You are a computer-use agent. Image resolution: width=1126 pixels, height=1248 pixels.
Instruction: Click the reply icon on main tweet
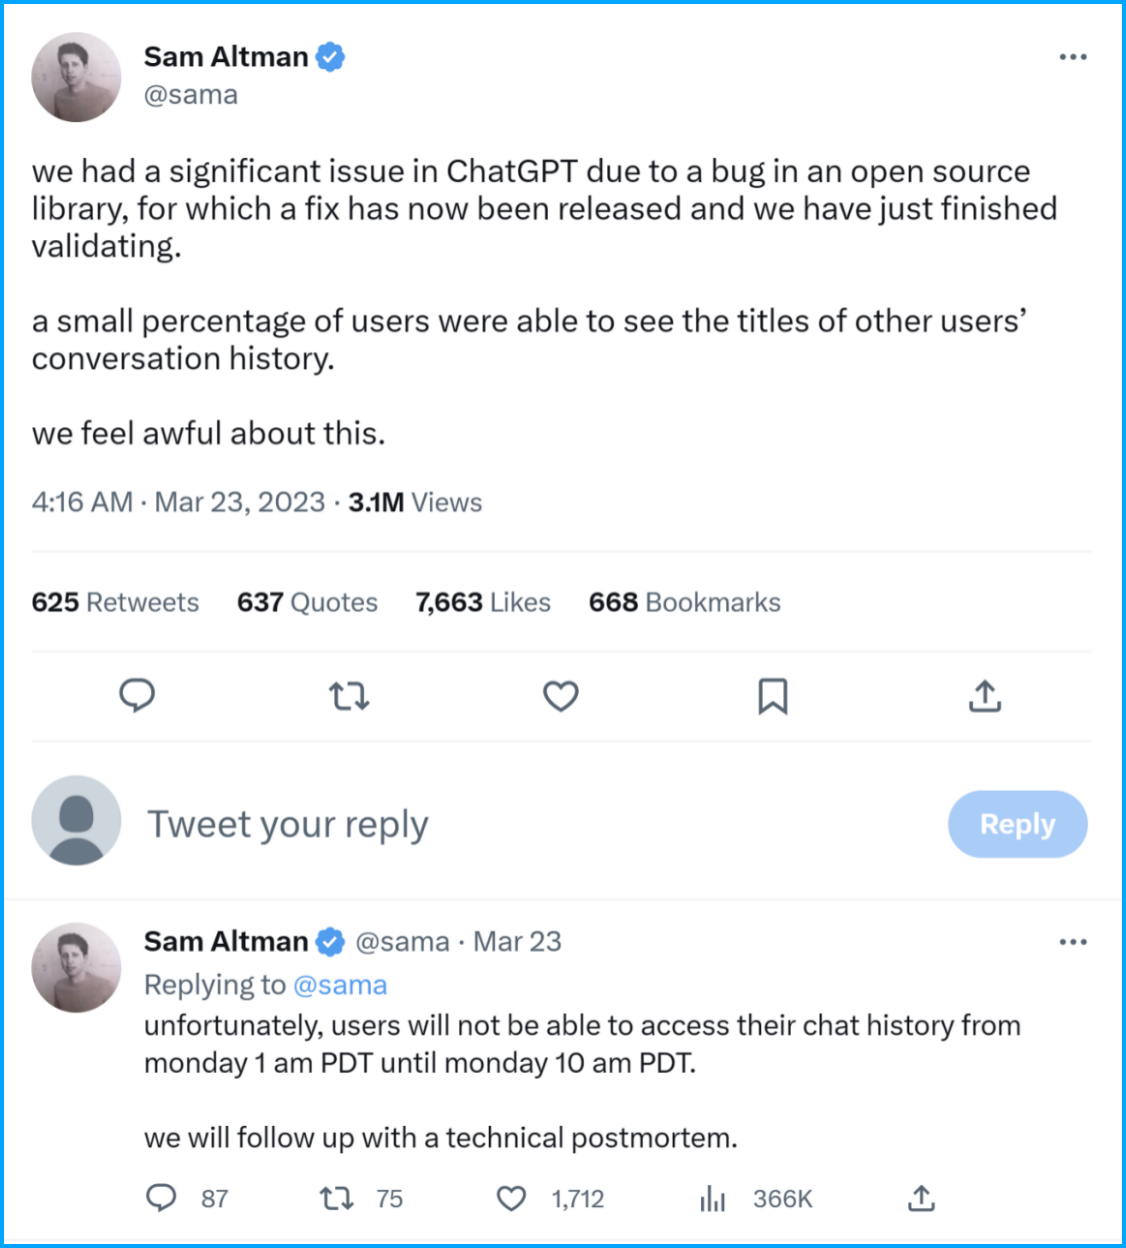click(137, 695)
